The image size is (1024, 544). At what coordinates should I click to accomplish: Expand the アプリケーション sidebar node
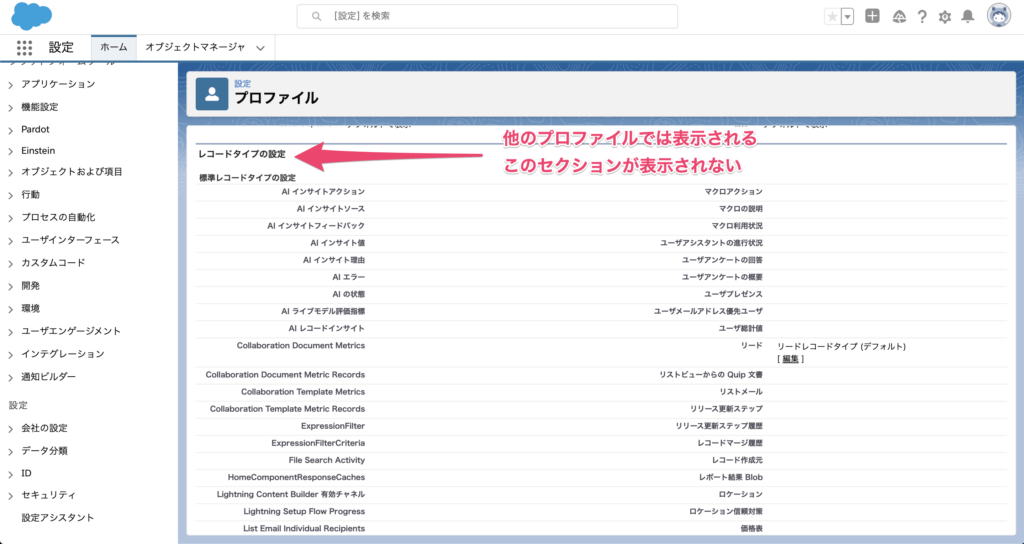pyautogui.click(x=10, y=85)
